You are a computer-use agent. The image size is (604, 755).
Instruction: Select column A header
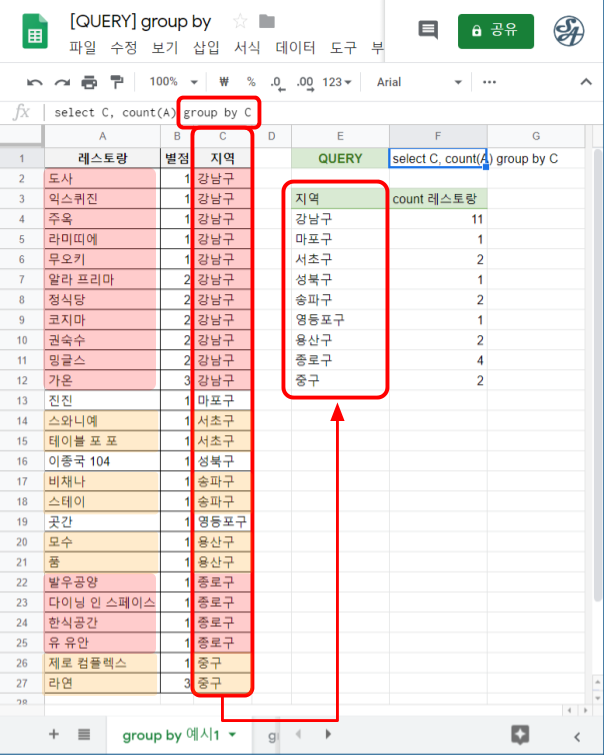102,136
